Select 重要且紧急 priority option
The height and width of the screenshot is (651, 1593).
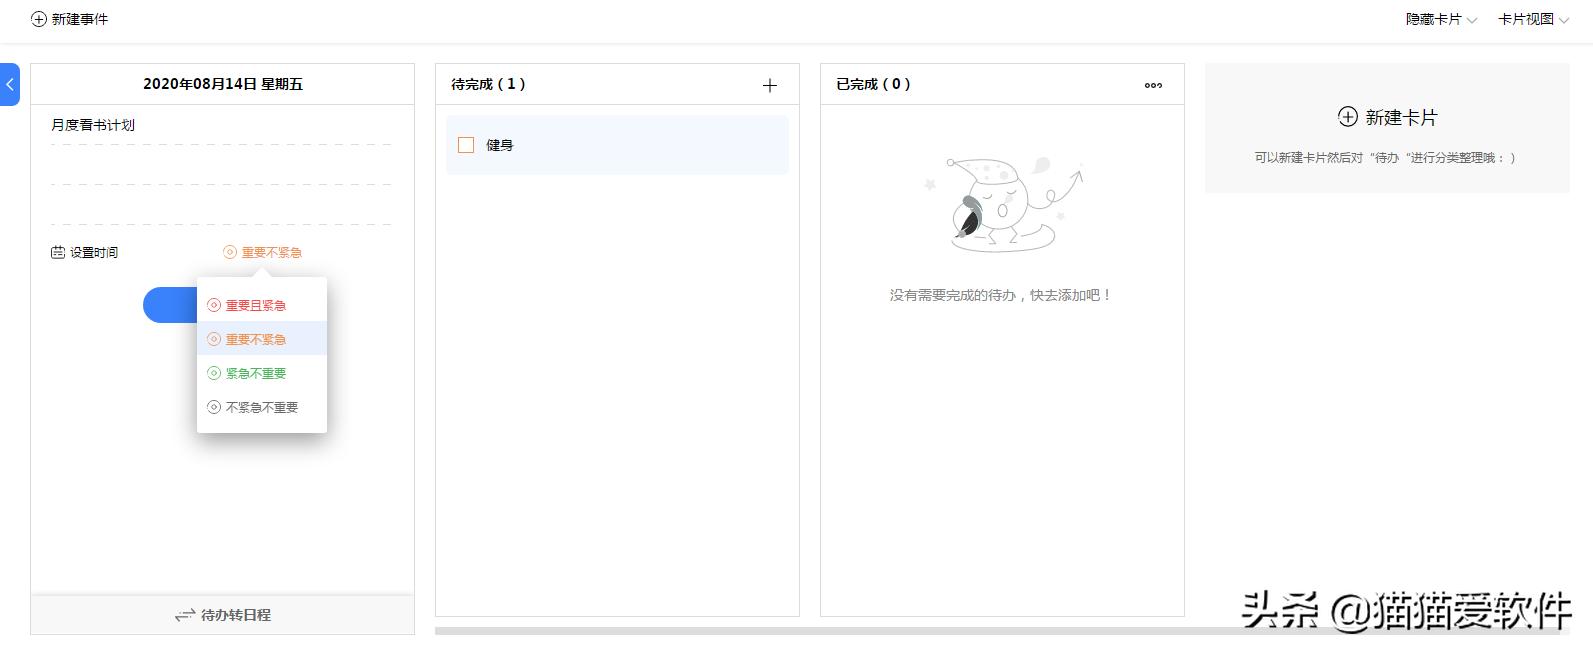coord(262,305)
